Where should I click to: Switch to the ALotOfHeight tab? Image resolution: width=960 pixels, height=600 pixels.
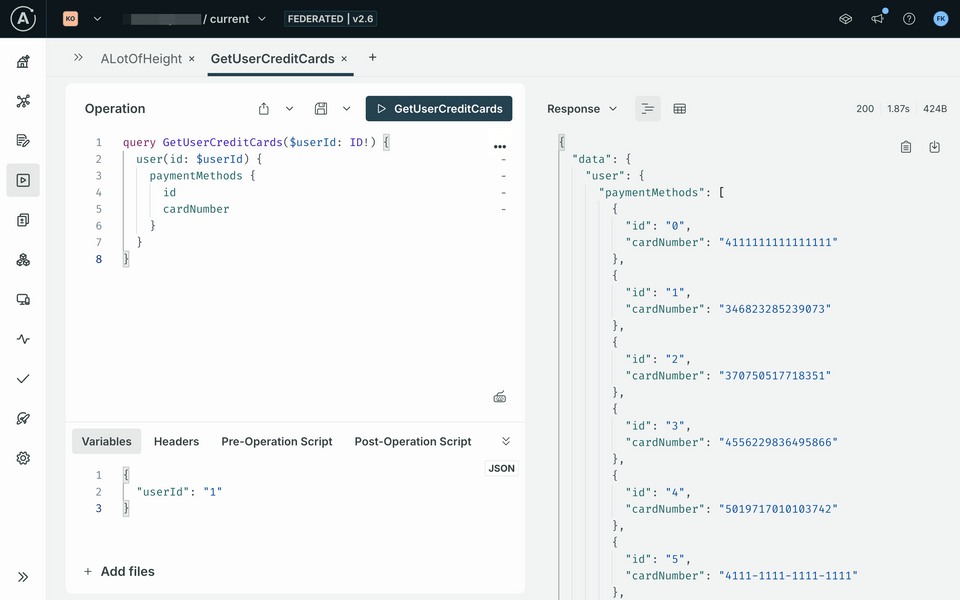tap(141, 58)
